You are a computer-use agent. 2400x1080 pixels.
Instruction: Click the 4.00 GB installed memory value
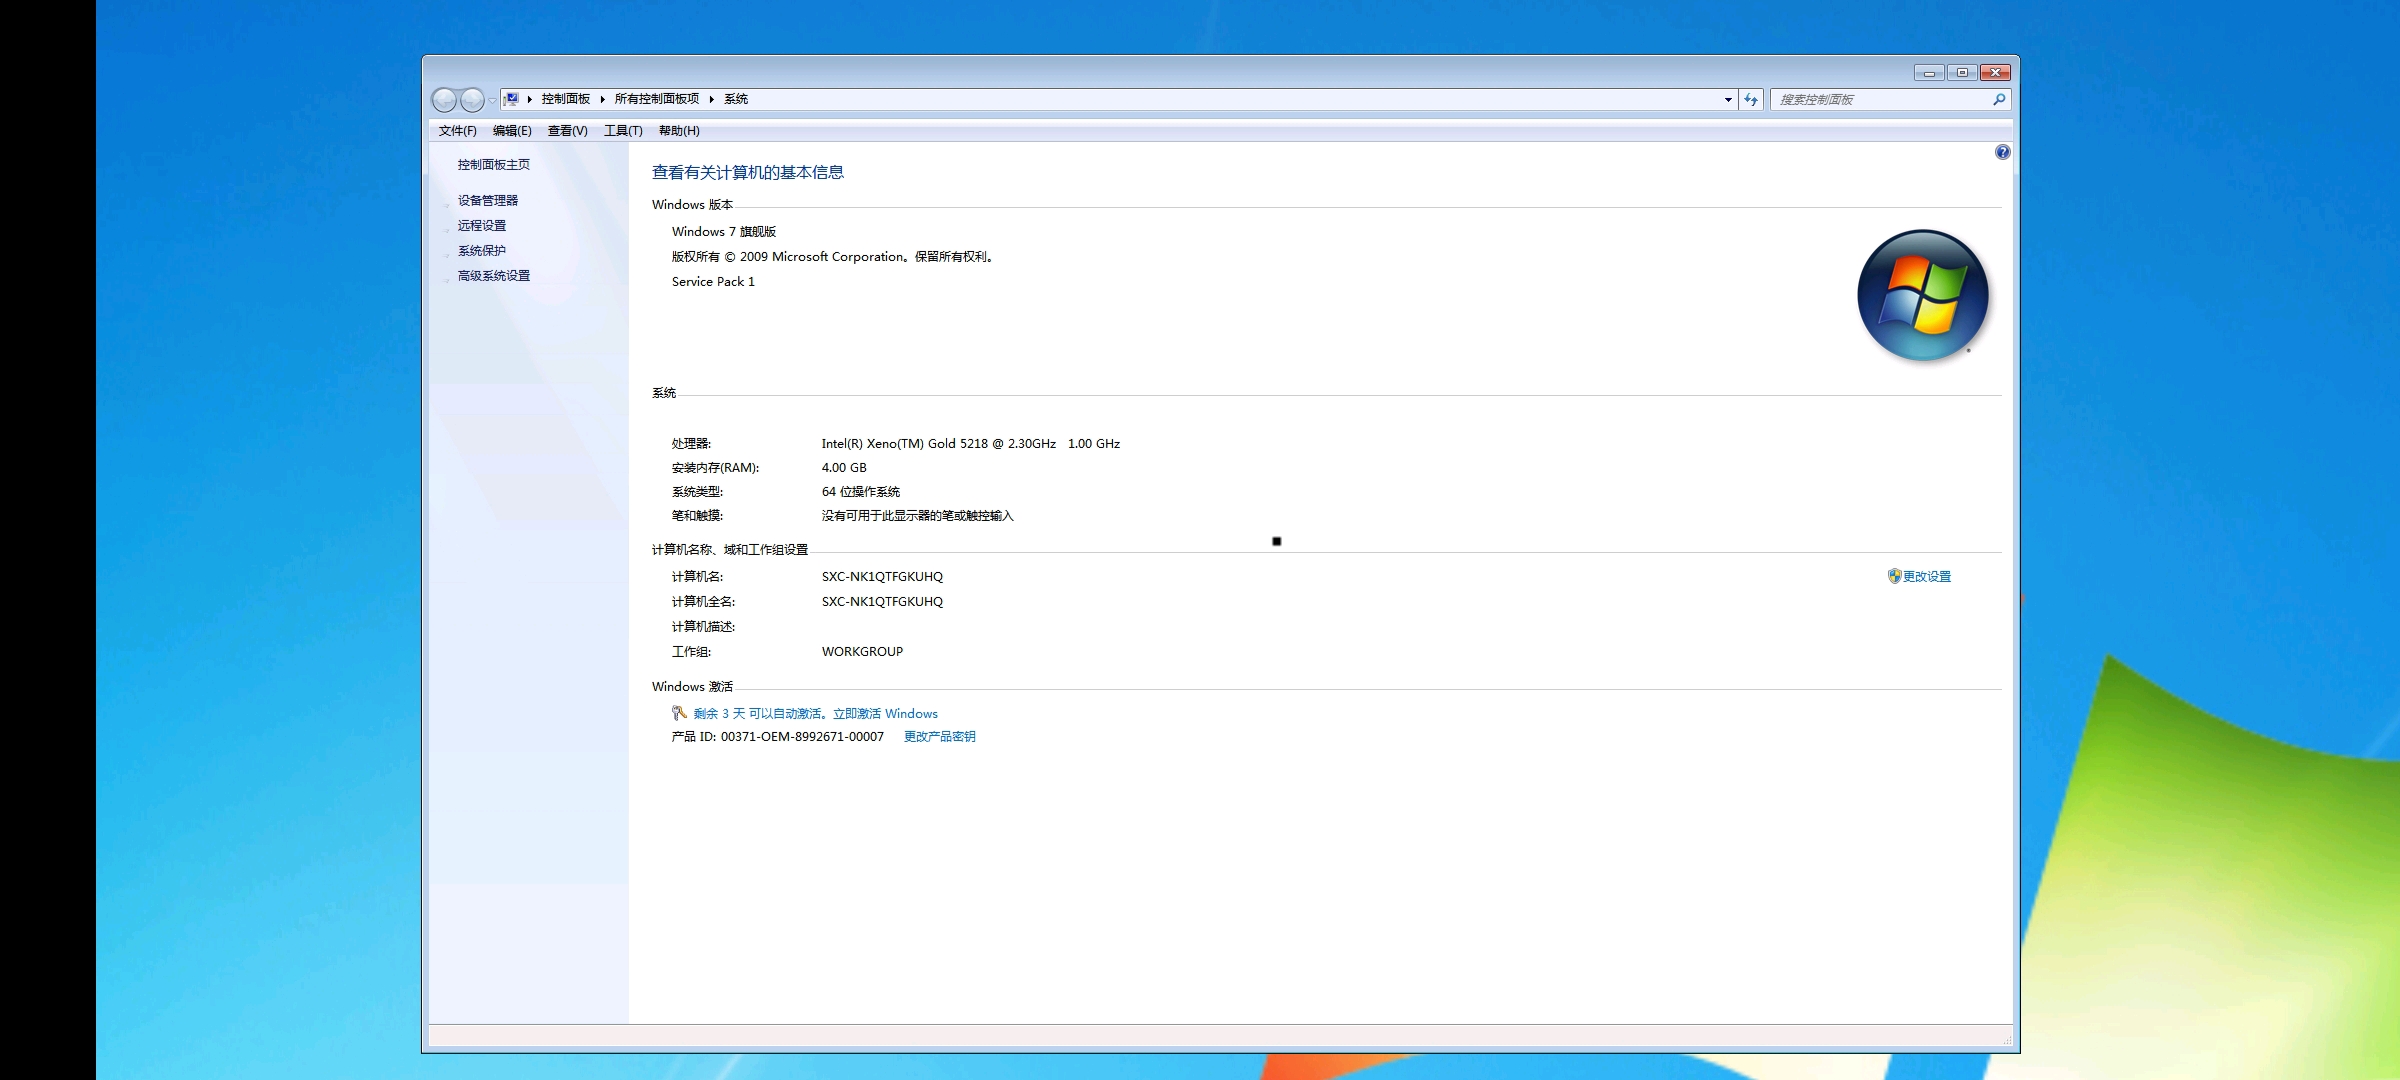click(x=844, y=468)
